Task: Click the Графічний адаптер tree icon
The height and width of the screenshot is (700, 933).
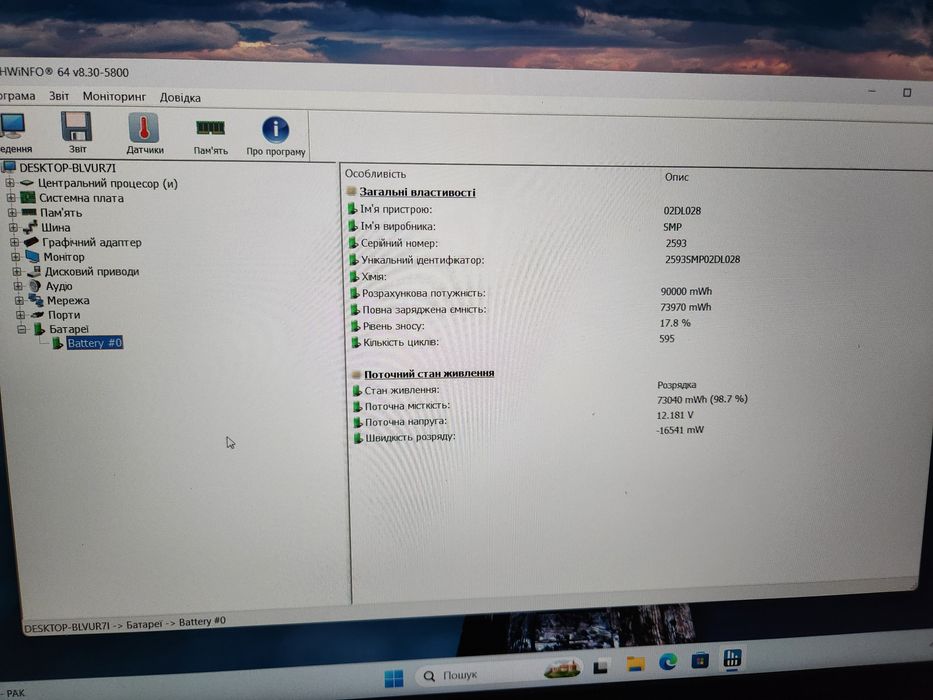Action: point(30,242)
